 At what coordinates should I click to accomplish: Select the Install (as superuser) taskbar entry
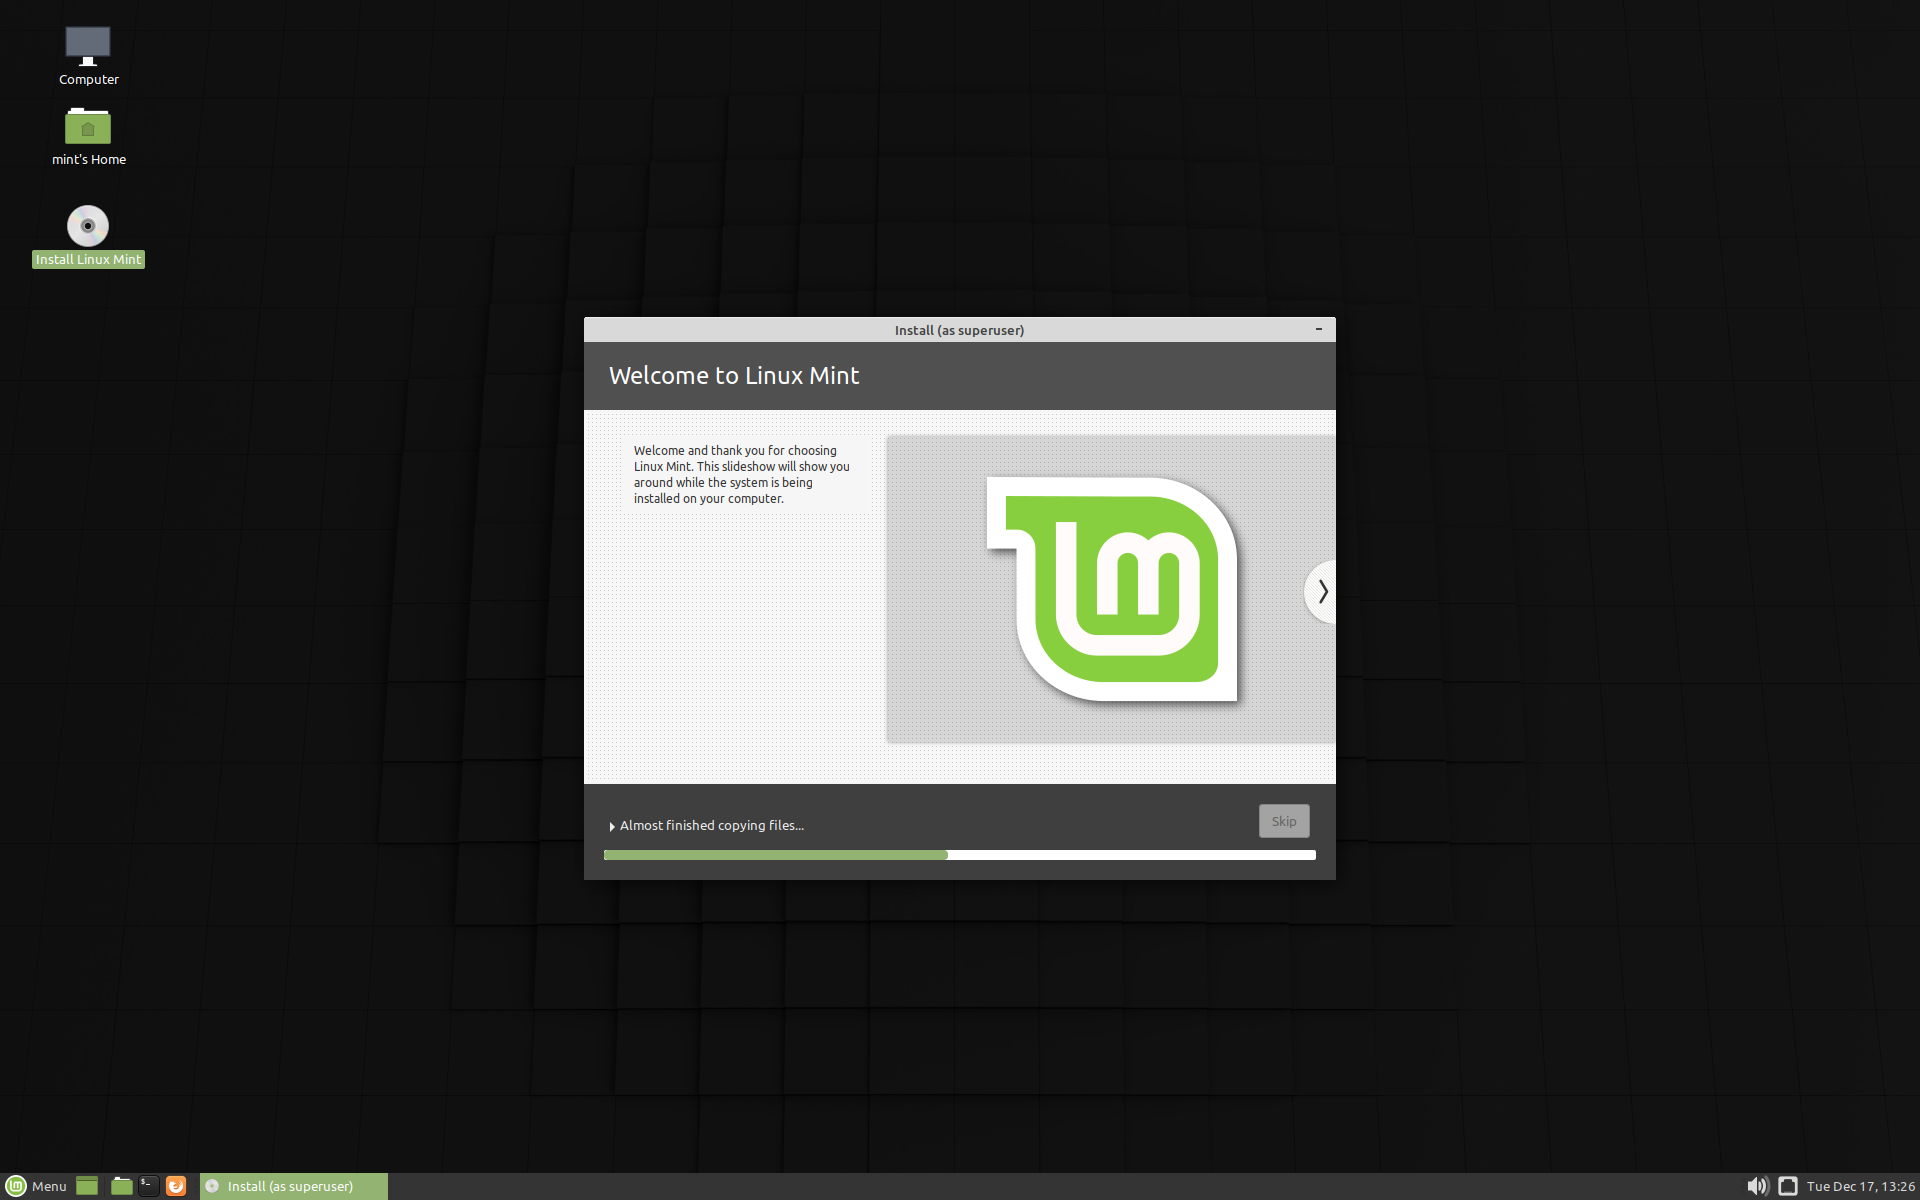[x=292, y=1186]
